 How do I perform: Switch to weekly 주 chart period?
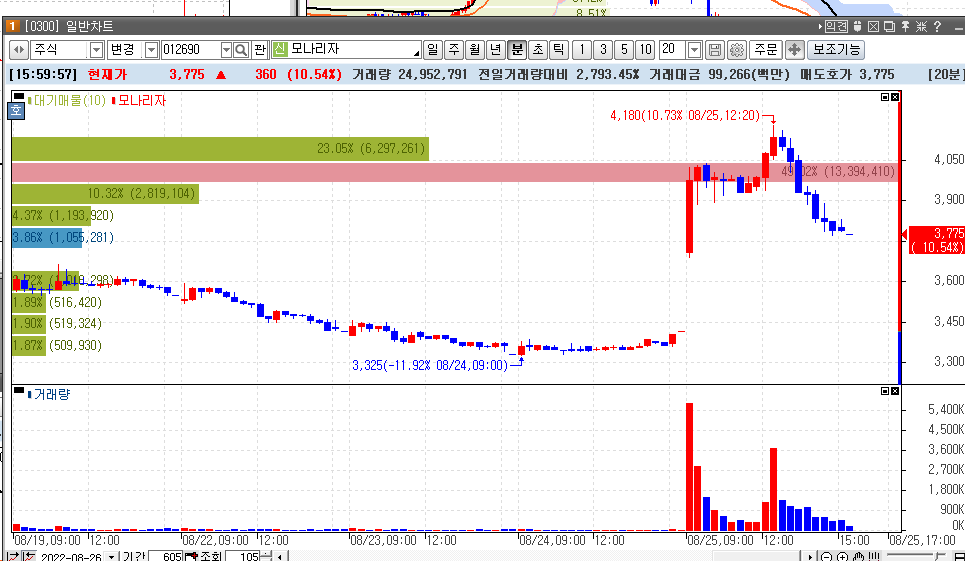[454, 50]
